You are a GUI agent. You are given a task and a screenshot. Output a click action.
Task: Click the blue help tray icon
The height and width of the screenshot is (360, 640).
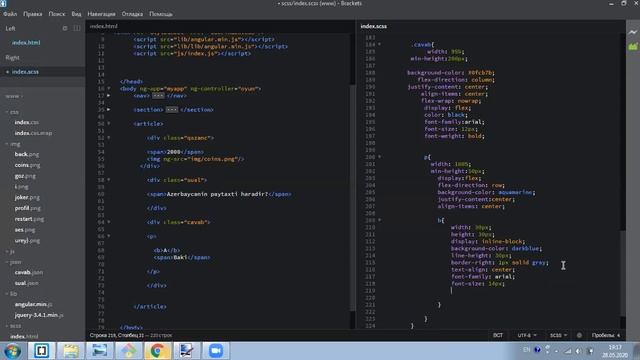tap(537, 350)
